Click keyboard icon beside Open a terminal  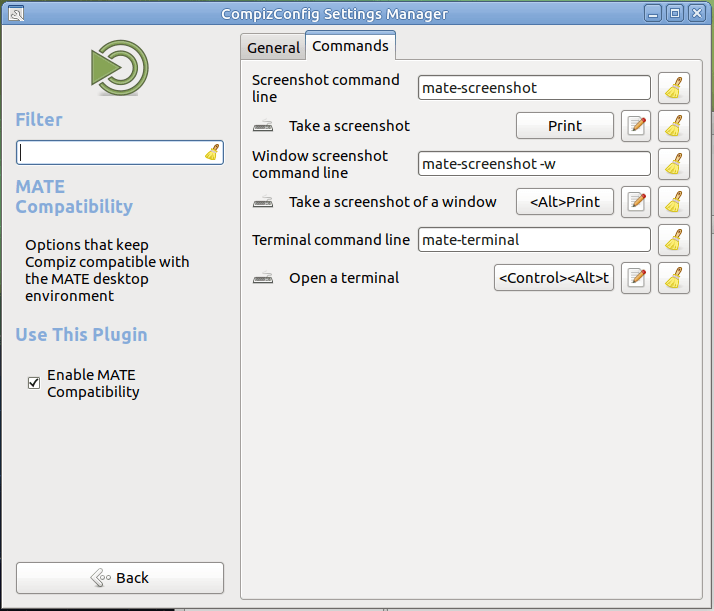263,278
